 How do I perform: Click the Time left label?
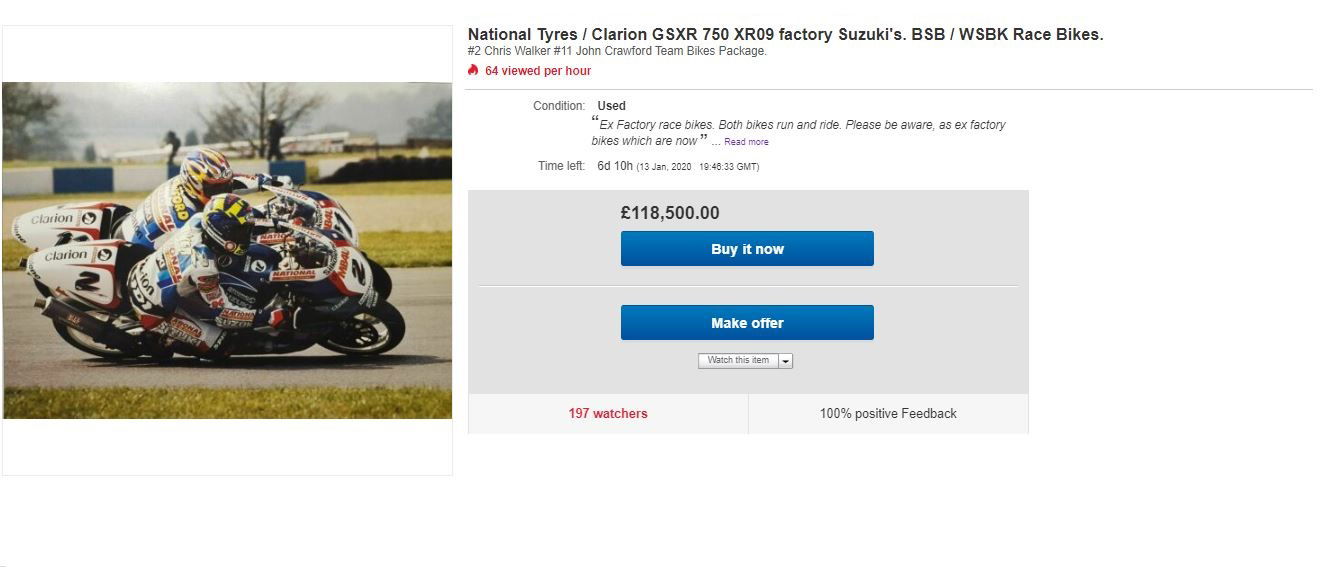(x=561, y=166)
